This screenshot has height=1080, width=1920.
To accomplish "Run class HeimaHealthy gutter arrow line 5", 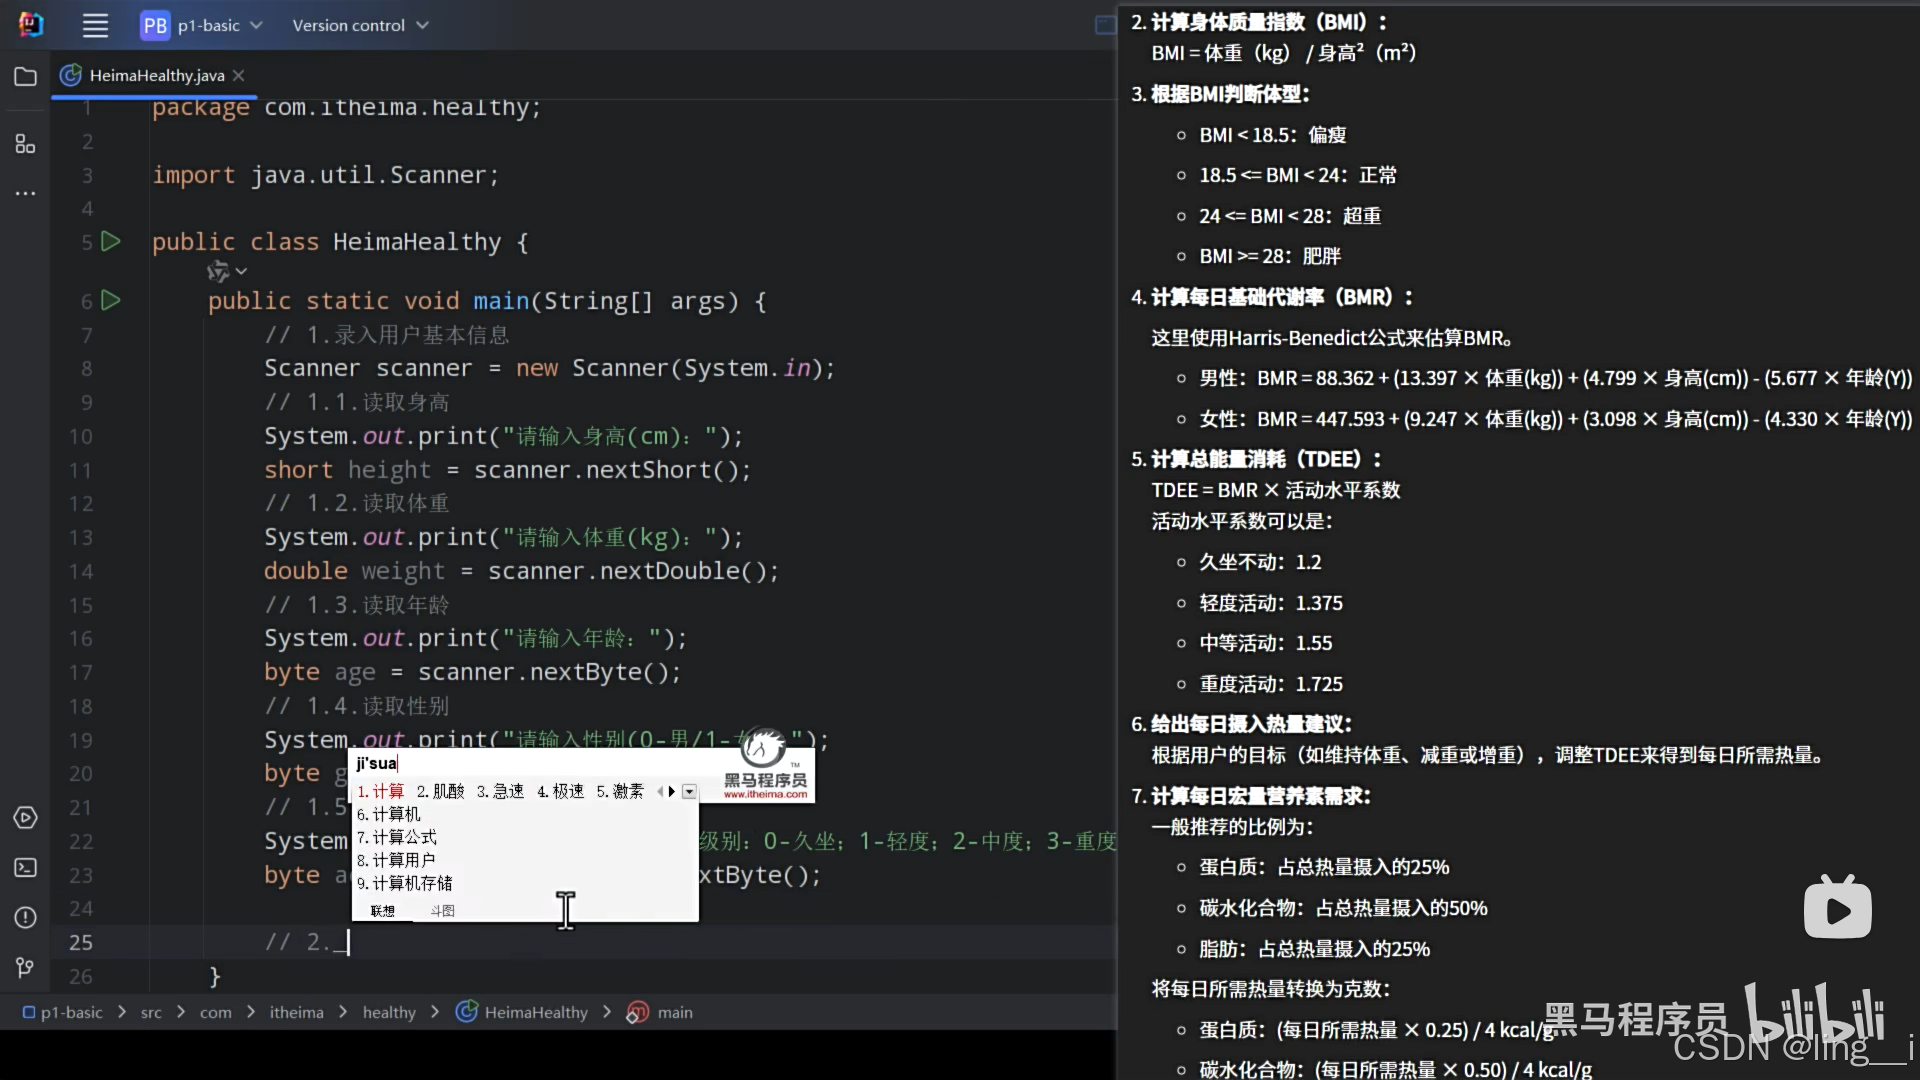I will click(111, 241).
